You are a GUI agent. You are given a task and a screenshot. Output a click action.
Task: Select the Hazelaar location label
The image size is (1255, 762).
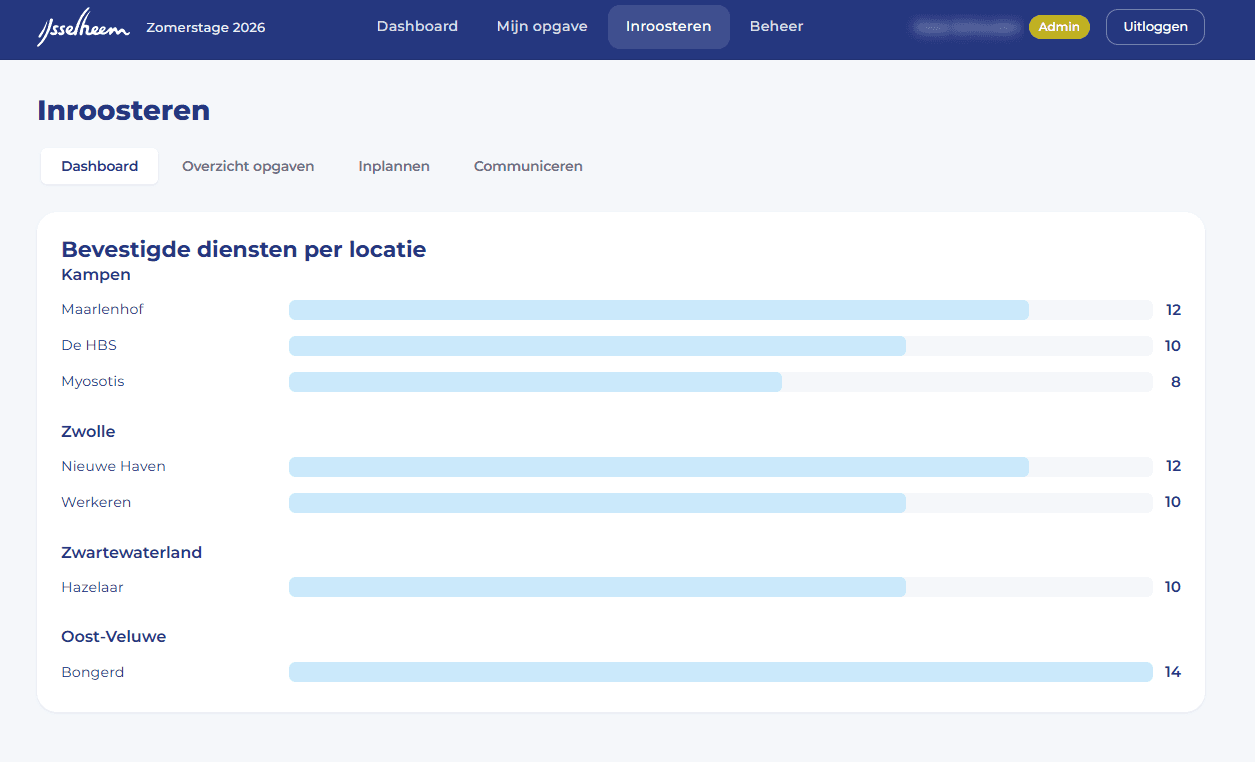[x=92, y=587]
